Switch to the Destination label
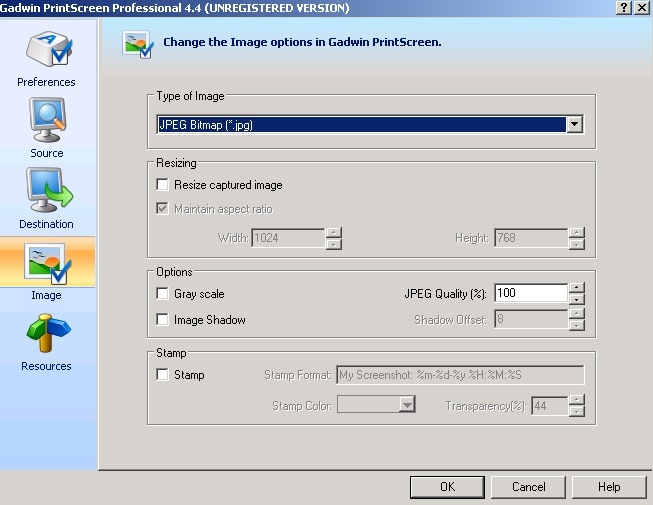The width and height of the screenshot is (653, 505). point(46,224)
